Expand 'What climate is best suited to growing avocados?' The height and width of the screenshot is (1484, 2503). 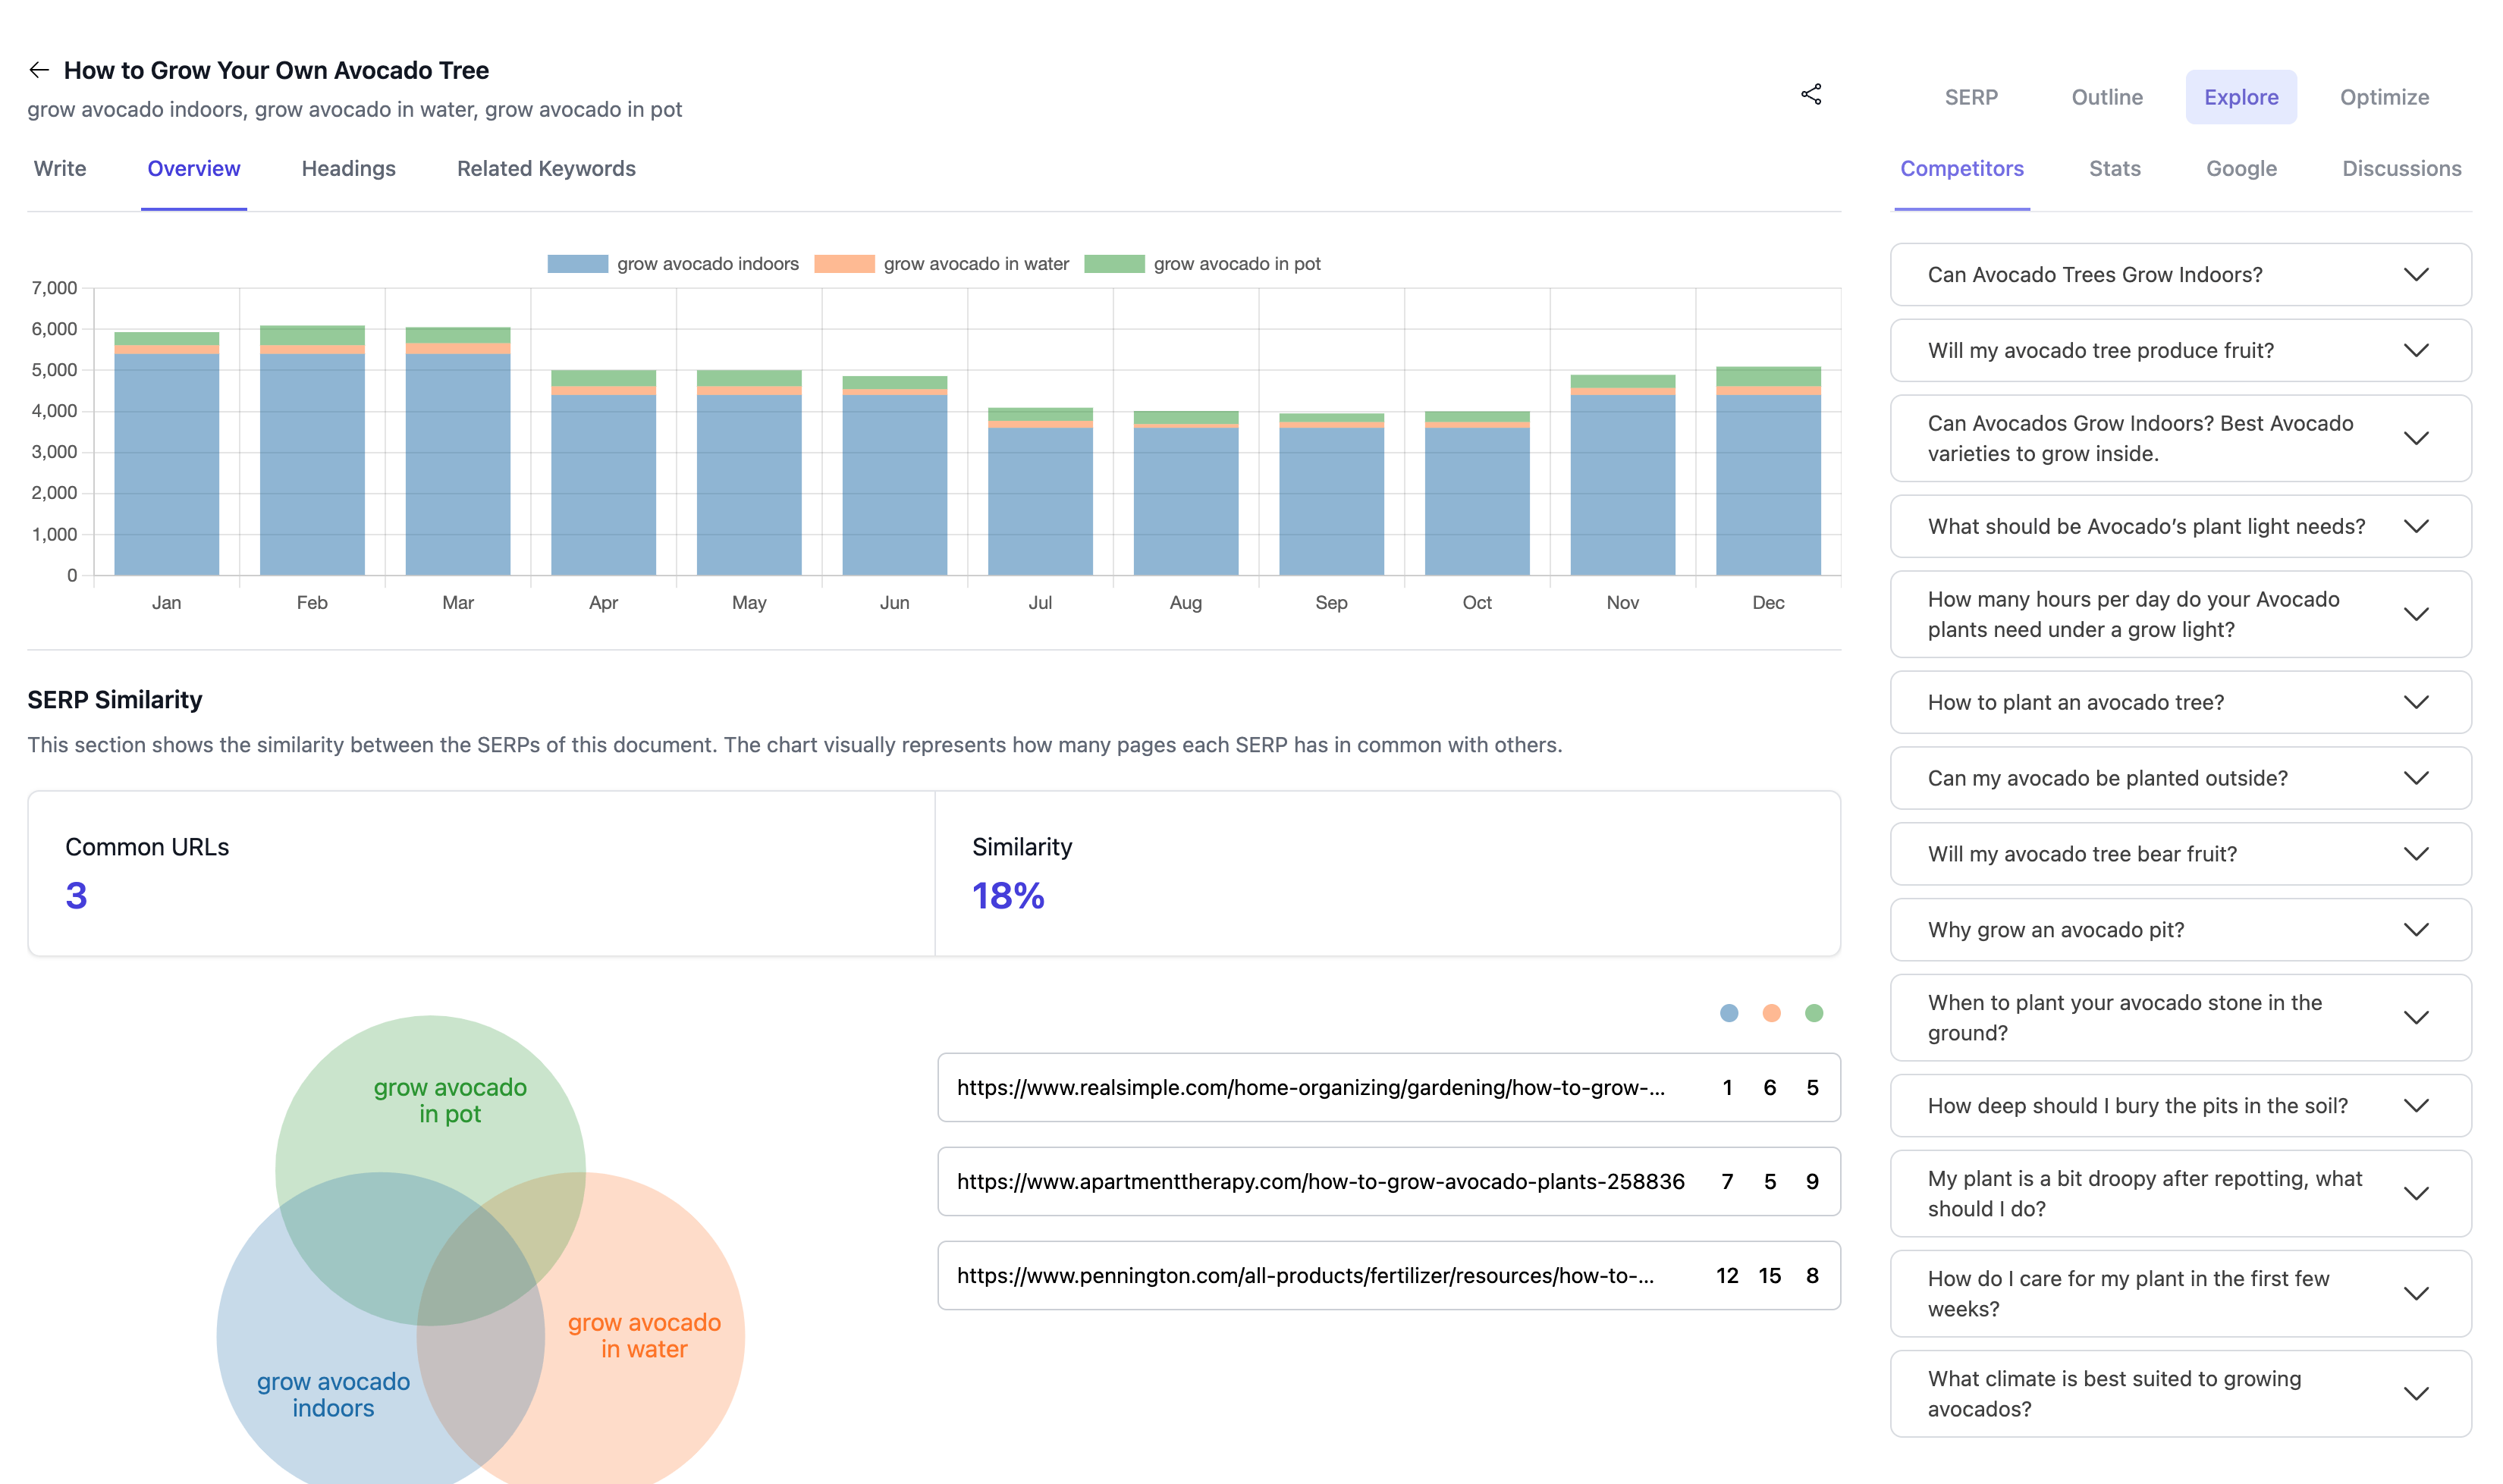click(2181, 1393)
